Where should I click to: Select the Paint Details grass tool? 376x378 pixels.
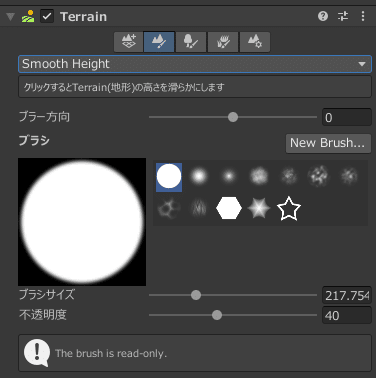[223, 42]
